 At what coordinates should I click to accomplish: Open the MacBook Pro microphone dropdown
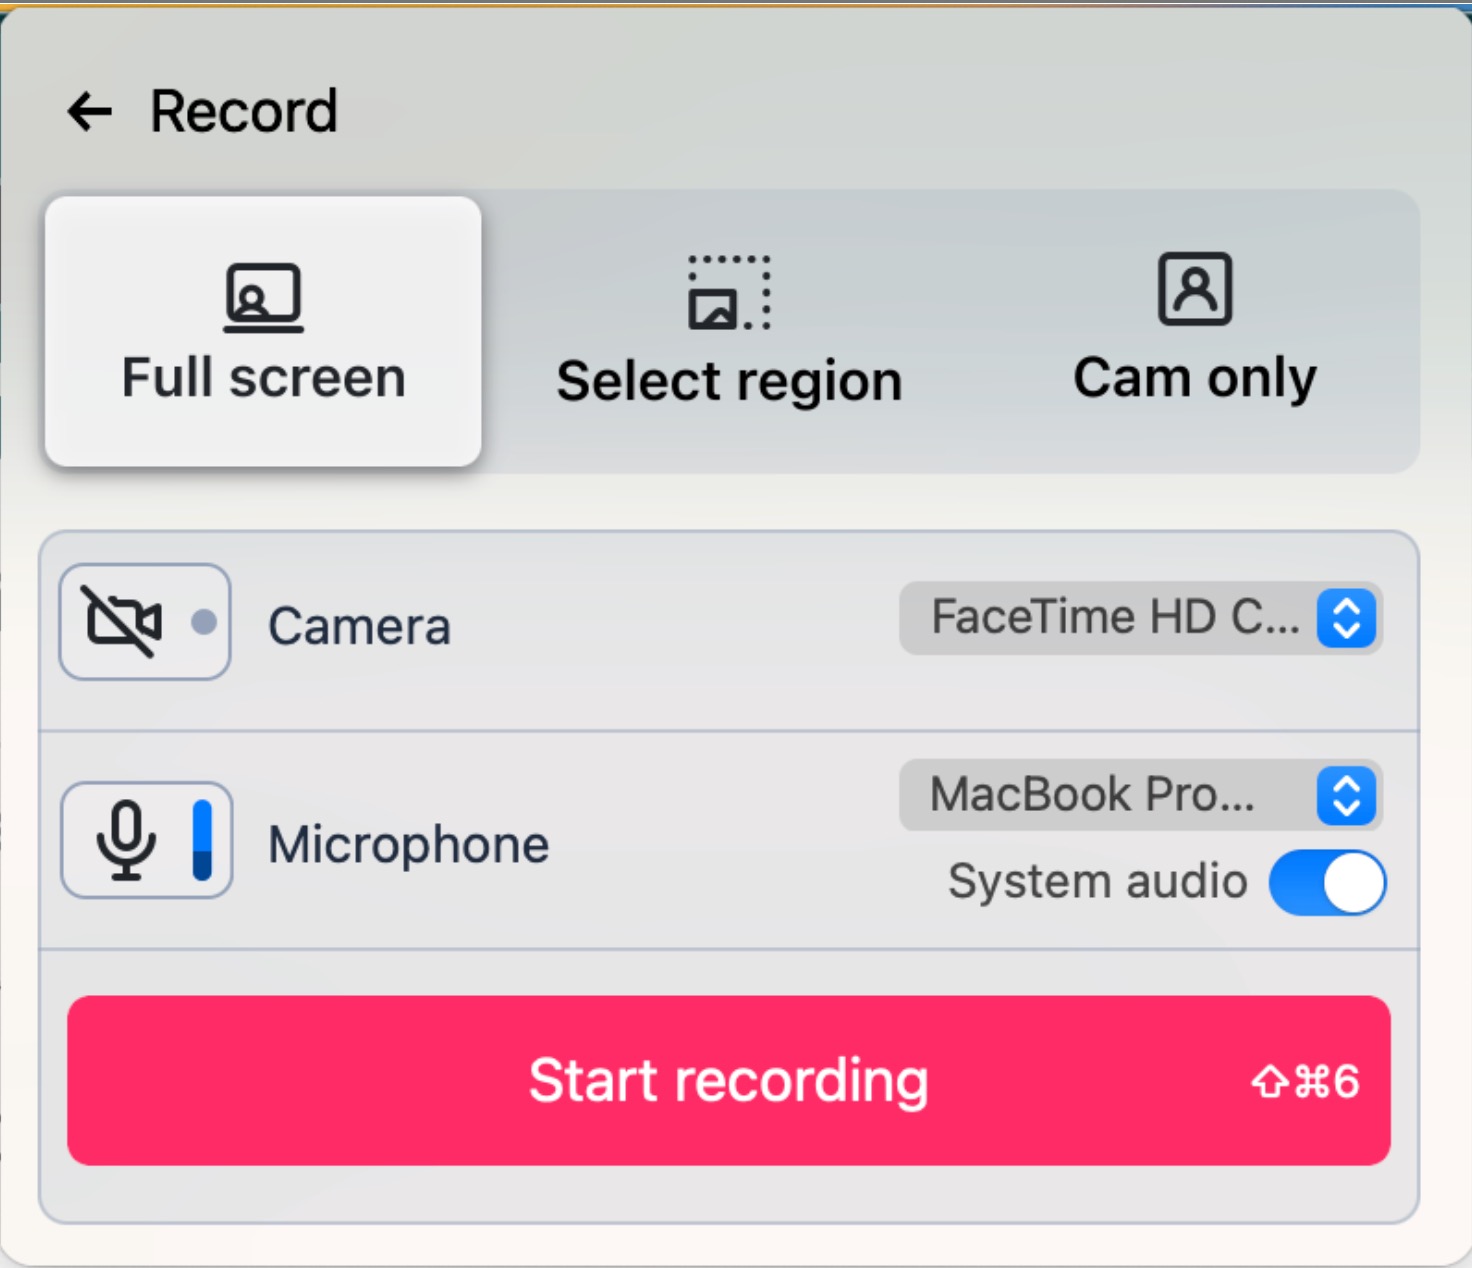[1140, 796]
